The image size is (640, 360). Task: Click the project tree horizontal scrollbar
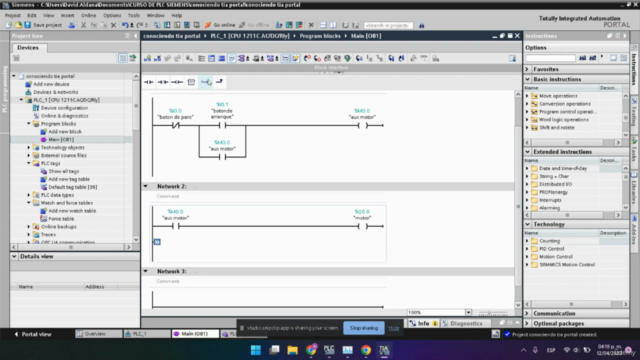tap(71, 247)
